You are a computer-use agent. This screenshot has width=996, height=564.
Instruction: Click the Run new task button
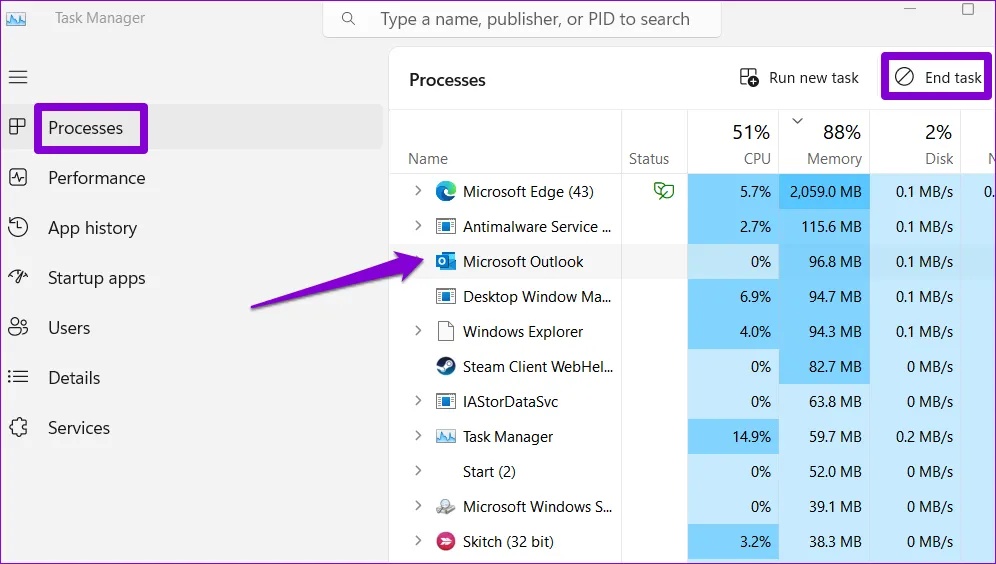pos(799,78)
